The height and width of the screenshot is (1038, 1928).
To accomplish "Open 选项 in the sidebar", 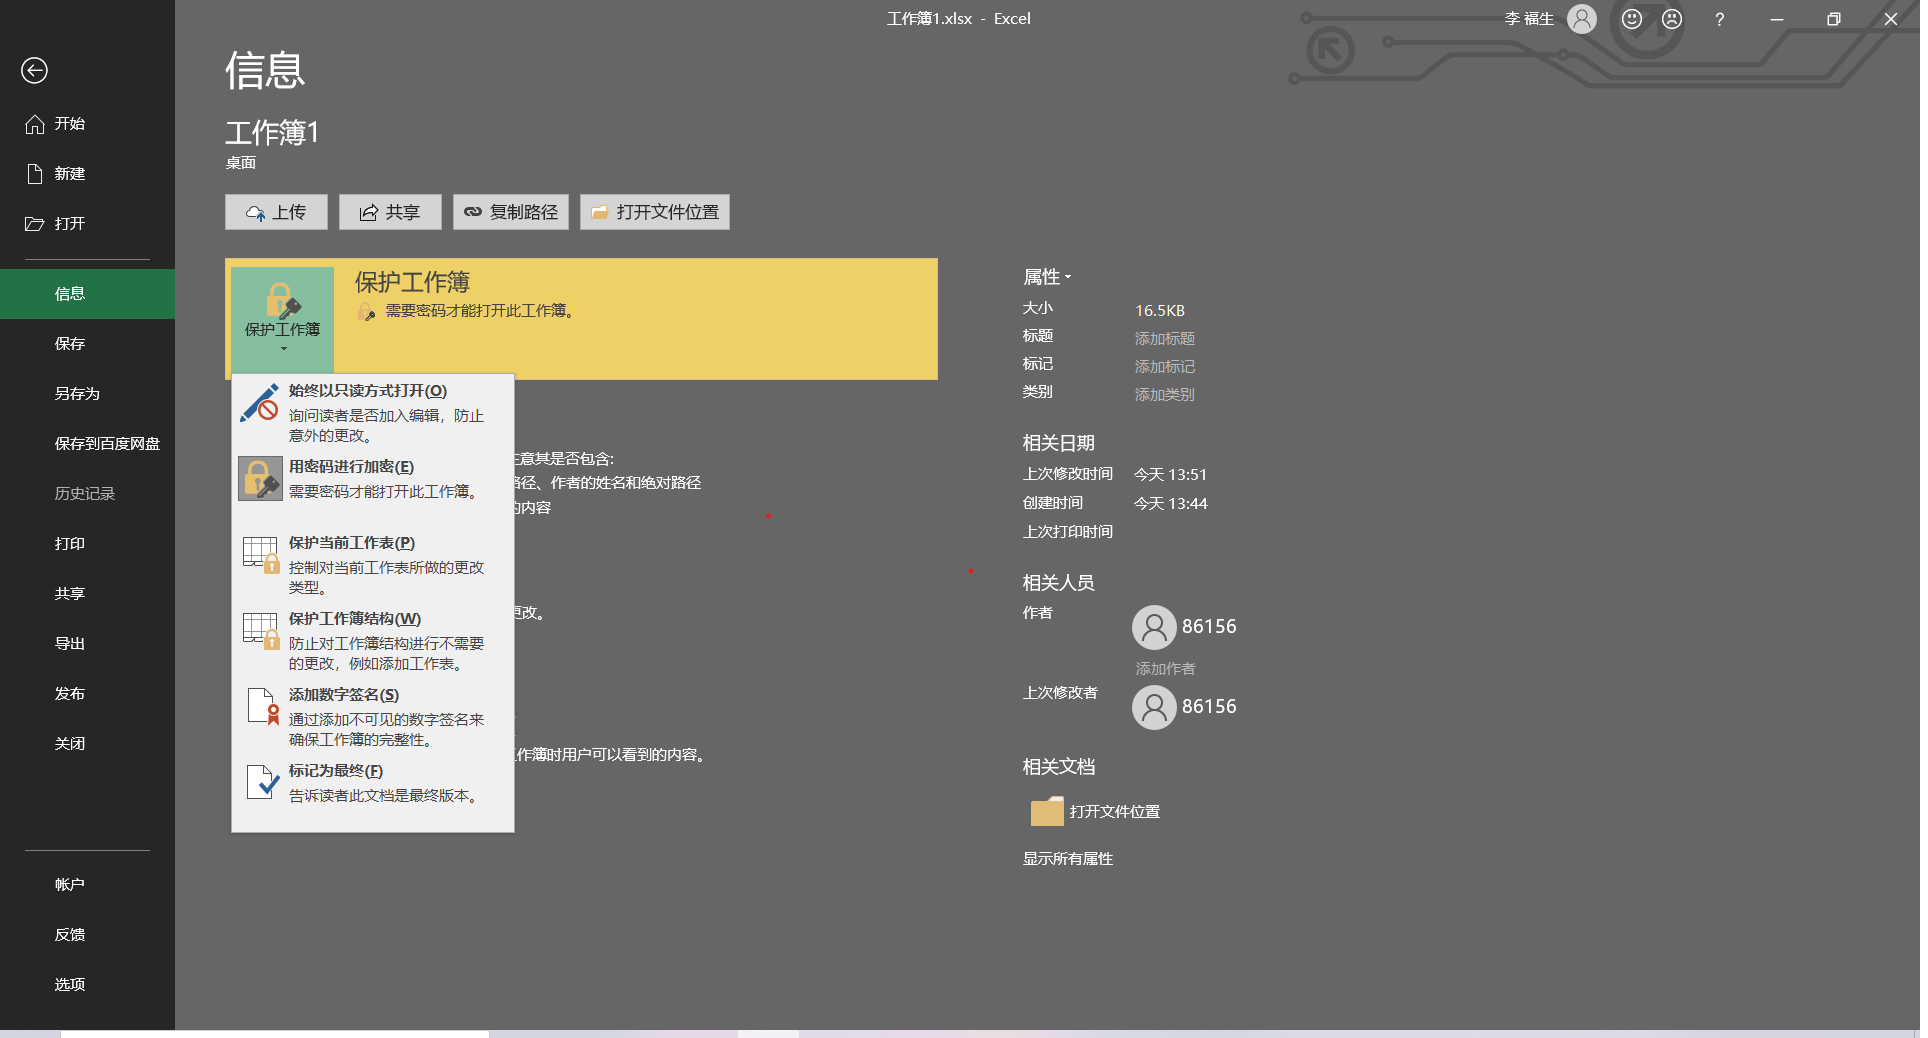I will [x=87, y=985].
